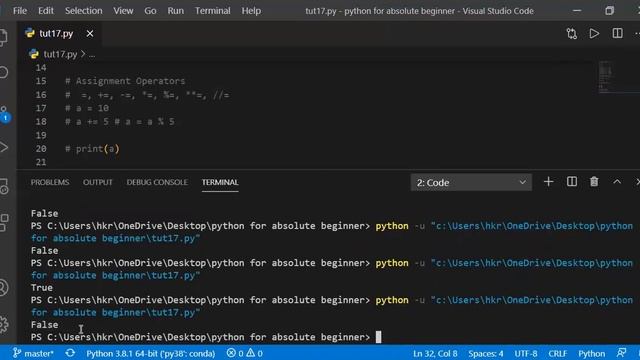
Task: Switch to the DEBUG CONSOLE panel tab
Action: point(157,182)
